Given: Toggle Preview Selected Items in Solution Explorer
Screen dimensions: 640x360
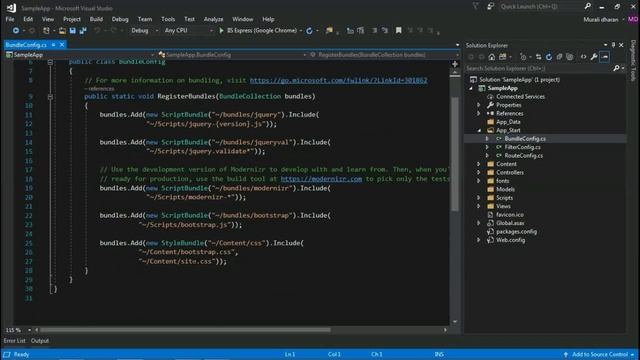Looking at the screenshot, I should point(604,57).
